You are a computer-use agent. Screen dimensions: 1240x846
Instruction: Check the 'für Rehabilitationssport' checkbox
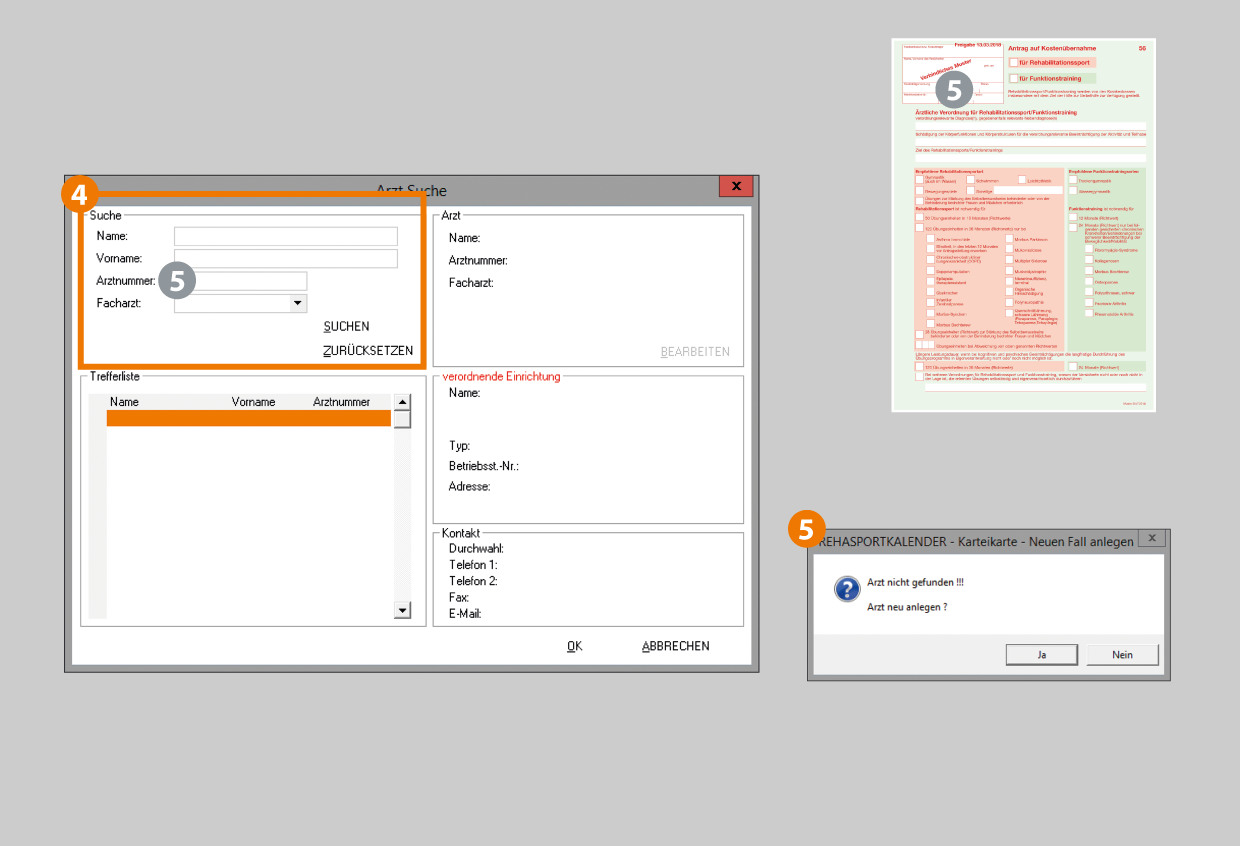point(1013,62)
